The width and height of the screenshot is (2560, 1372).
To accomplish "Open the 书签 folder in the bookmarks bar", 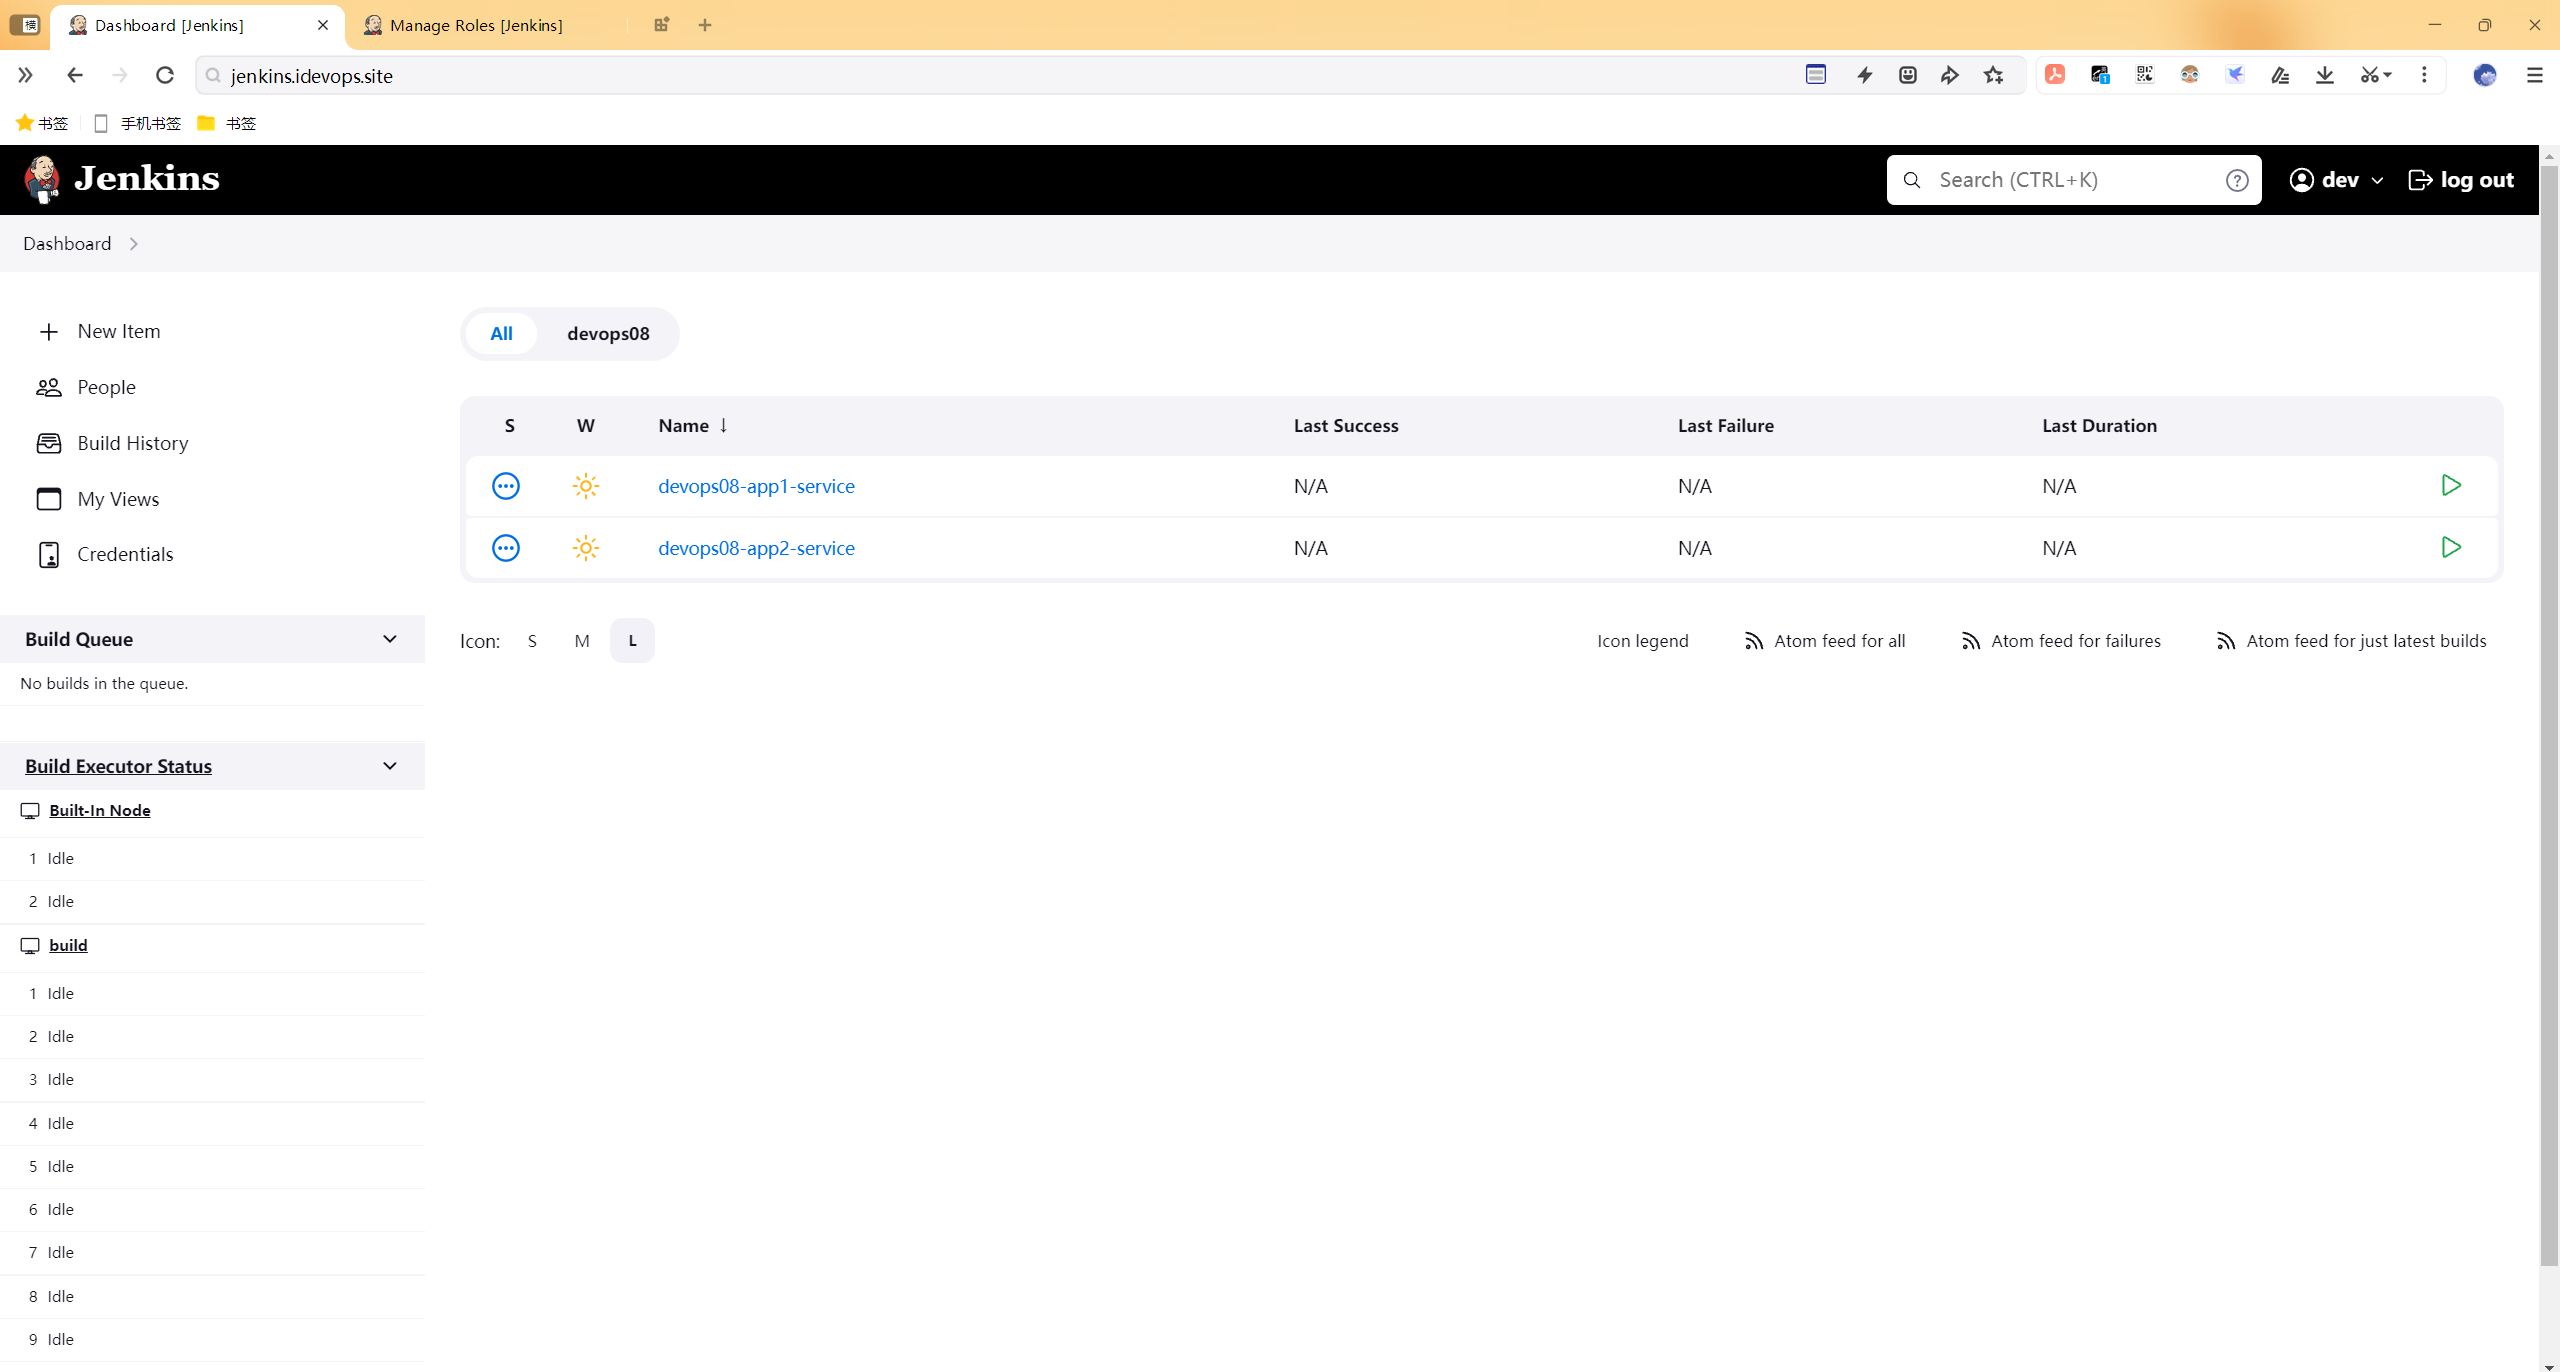I will pyautogui.click(x=227, y=123).
